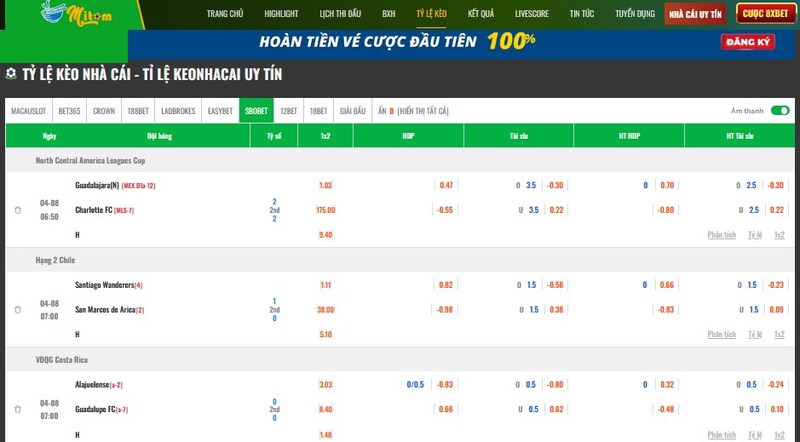This screenshot has height=442, width=800.
Task: Click the Santiago Wanderers team name
Action: [x=105, y=285]
